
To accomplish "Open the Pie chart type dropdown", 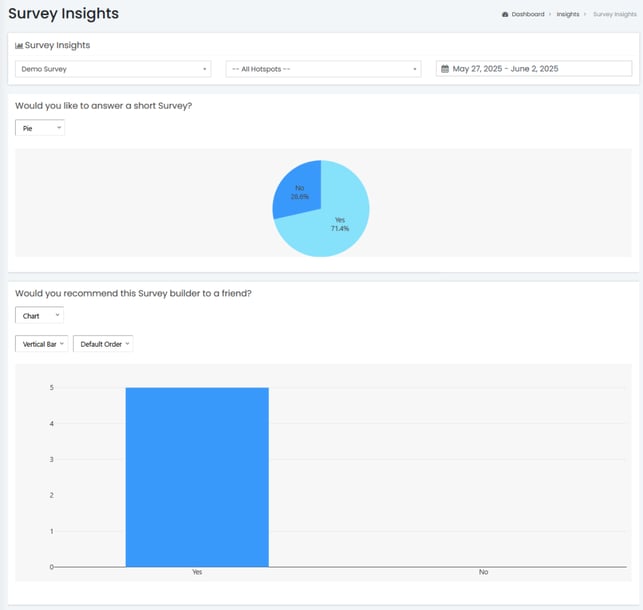I will click(40, 128).
